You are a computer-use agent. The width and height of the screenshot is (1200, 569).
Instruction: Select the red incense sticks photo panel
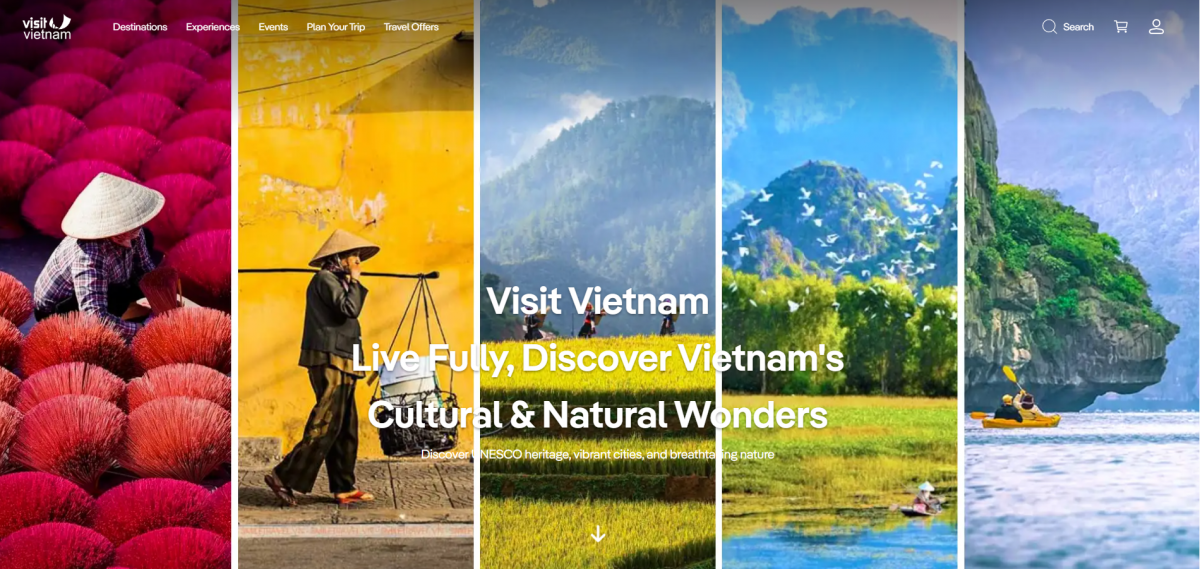click(x=116, y=284)
